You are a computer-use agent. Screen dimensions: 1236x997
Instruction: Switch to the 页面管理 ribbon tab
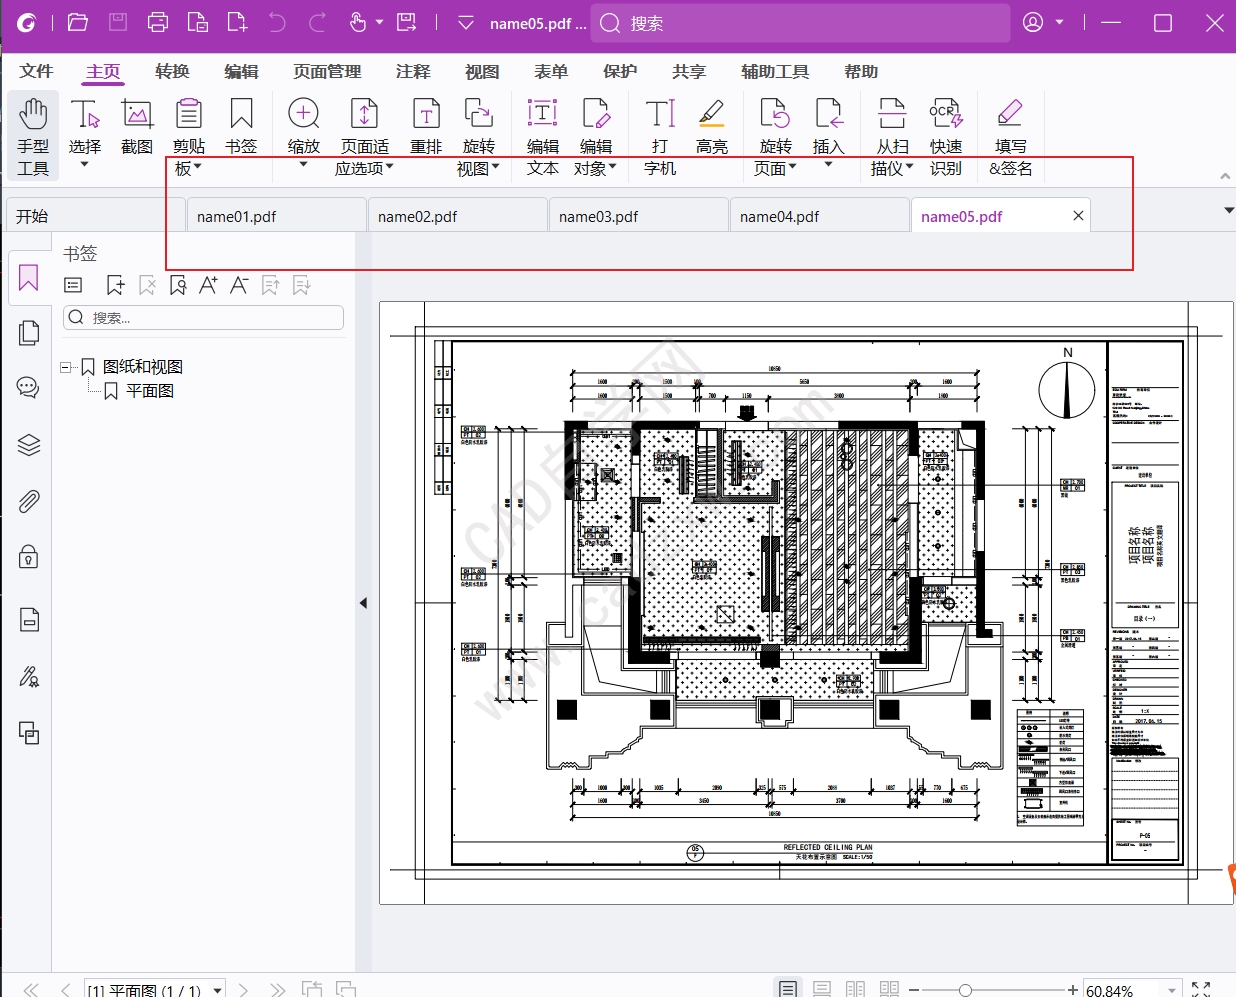point(327,71)
